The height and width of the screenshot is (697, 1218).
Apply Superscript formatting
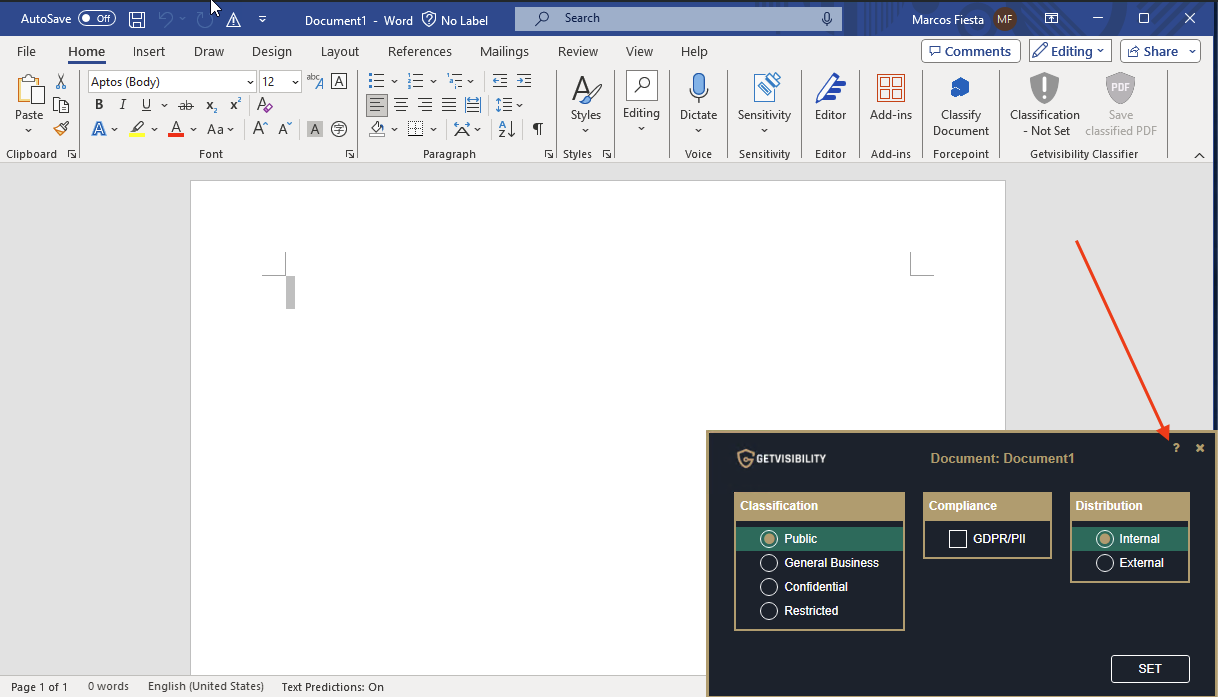coord(235,105)
